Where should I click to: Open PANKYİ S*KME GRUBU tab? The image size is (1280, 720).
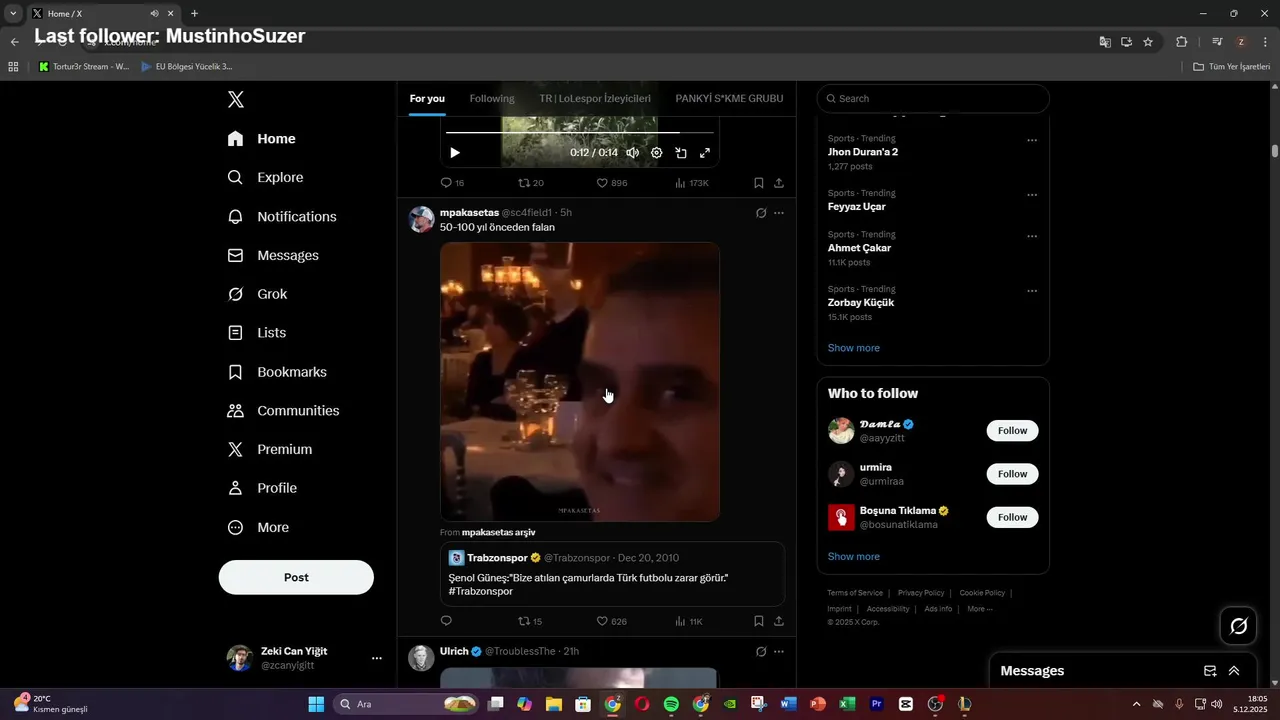[x=729, y=98]
